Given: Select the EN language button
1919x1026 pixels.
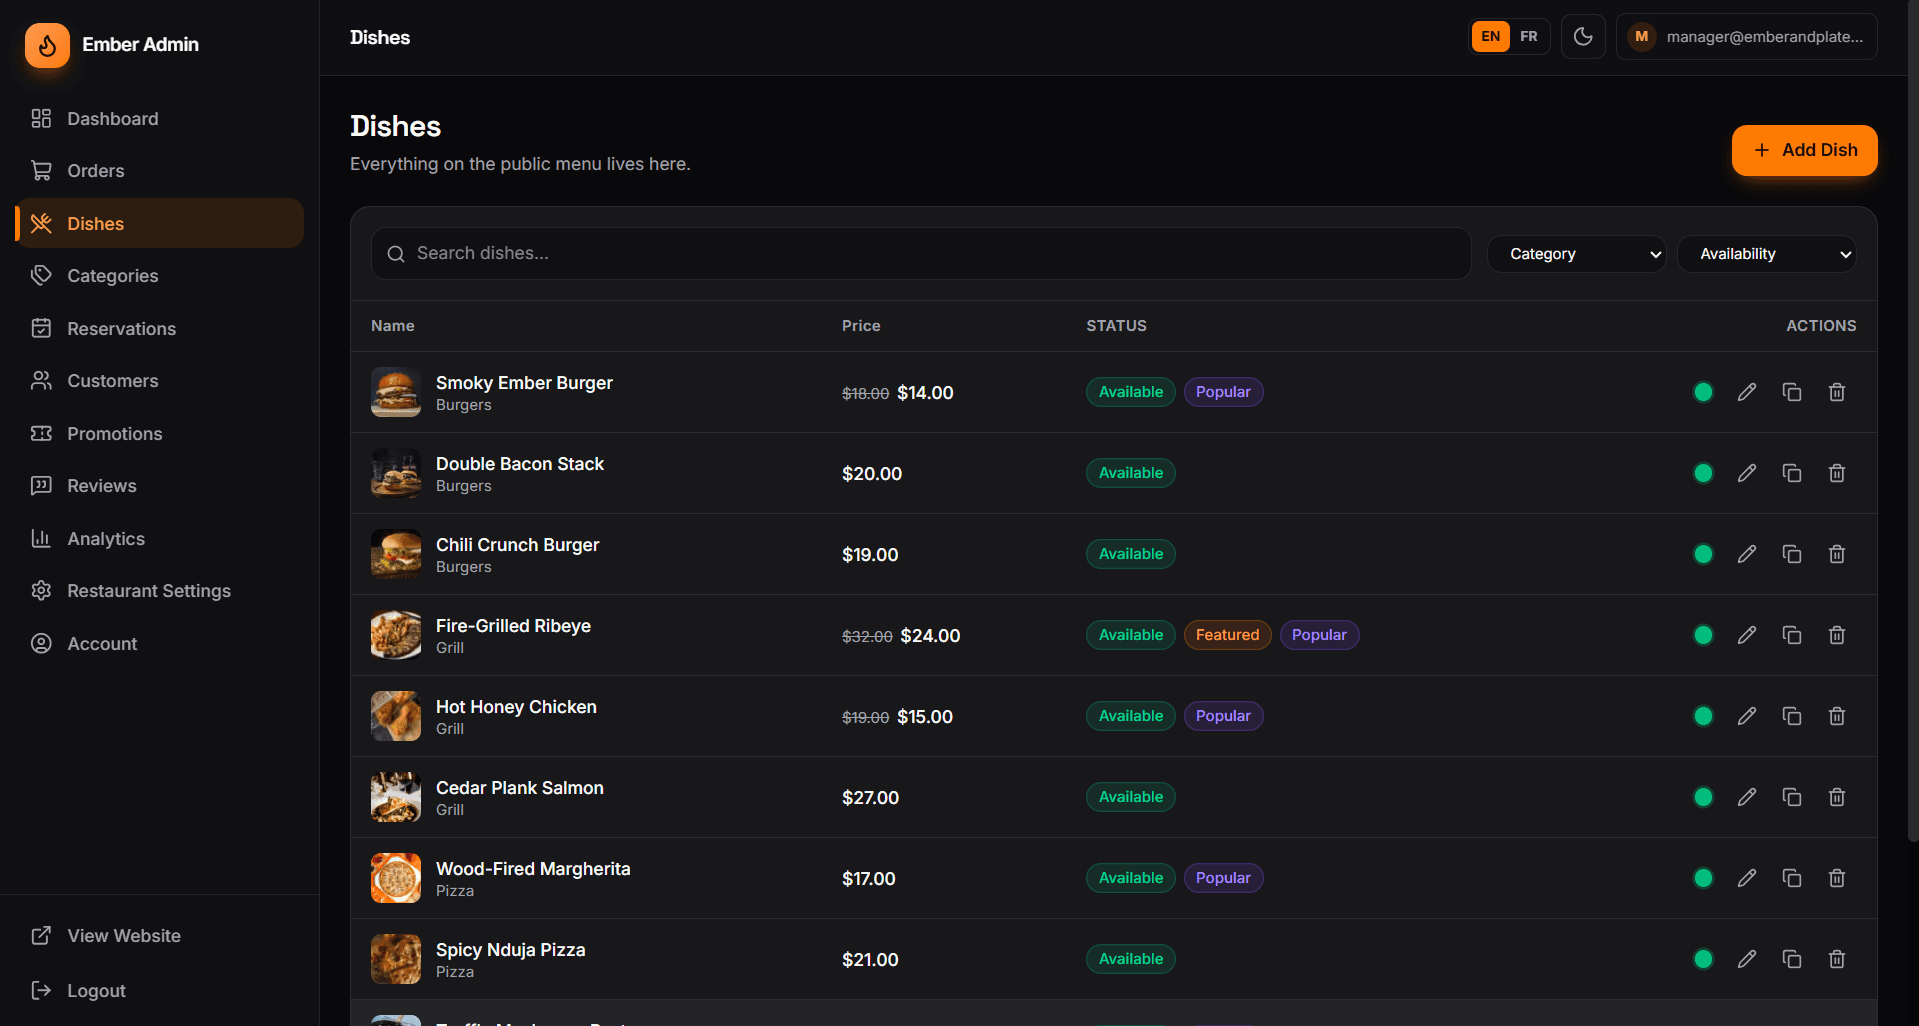Looking at the screenshot, I should coord(1490,37).
